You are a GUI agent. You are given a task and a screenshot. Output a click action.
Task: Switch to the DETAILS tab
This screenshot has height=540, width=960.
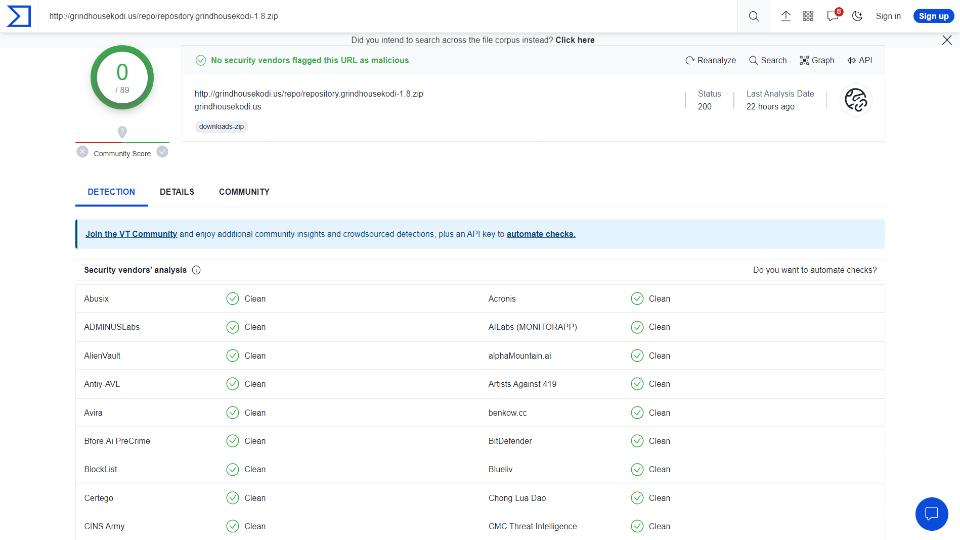(177, 192)
